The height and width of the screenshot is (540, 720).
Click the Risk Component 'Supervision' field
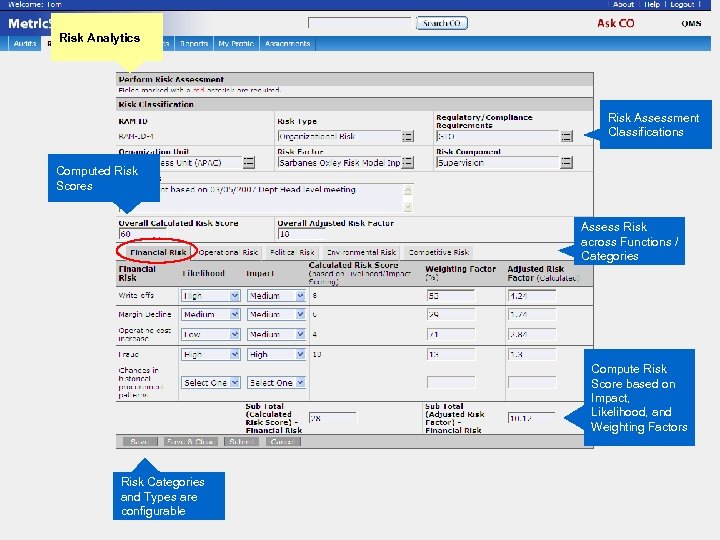coord(498,163)
